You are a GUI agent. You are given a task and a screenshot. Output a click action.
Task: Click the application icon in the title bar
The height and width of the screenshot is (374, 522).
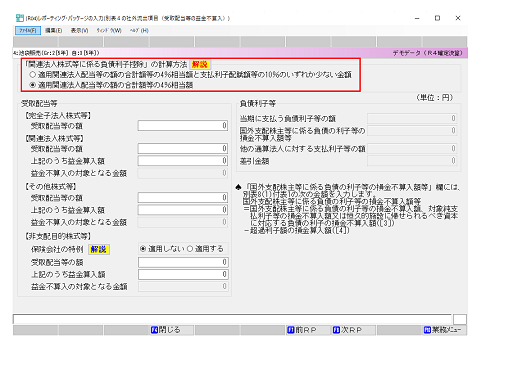(x=19, y=18)
